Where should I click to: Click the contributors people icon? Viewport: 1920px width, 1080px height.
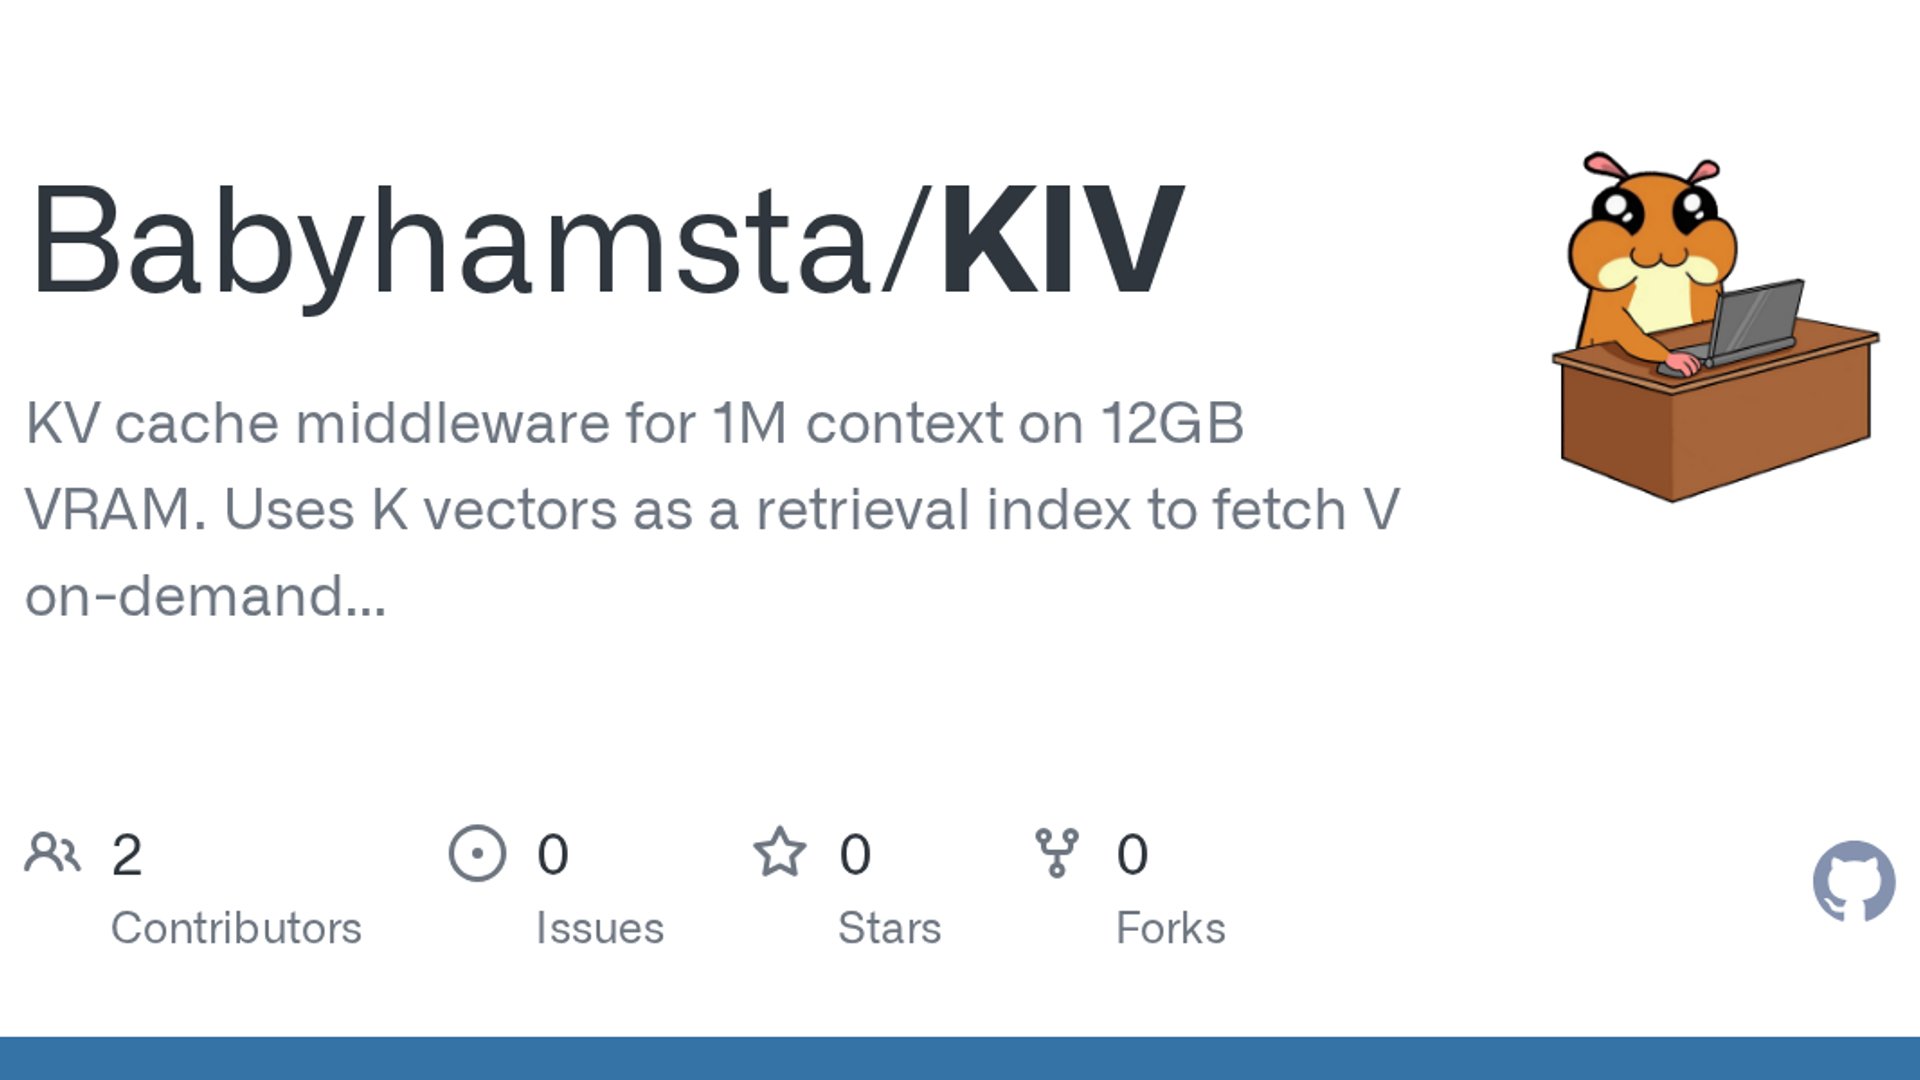click(x=52, y=853)
